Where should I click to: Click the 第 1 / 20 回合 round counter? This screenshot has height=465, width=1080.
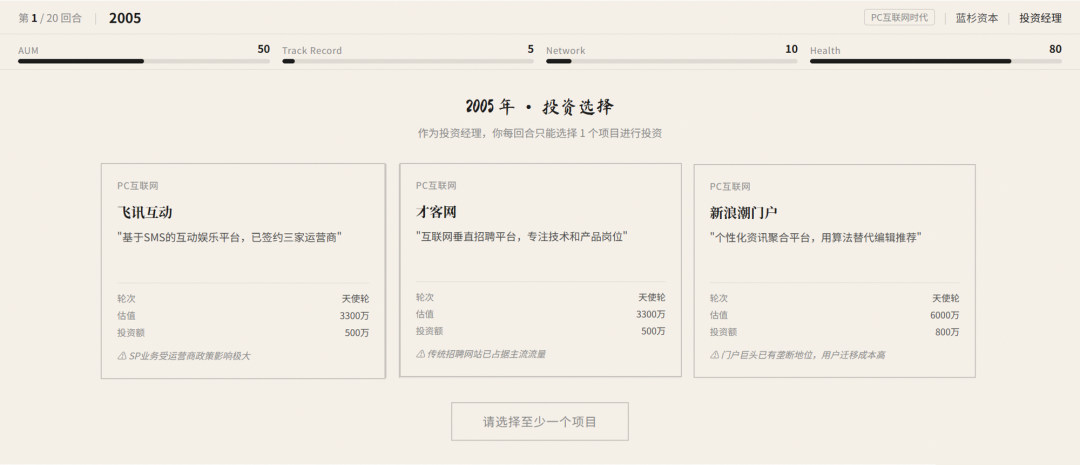50,18
